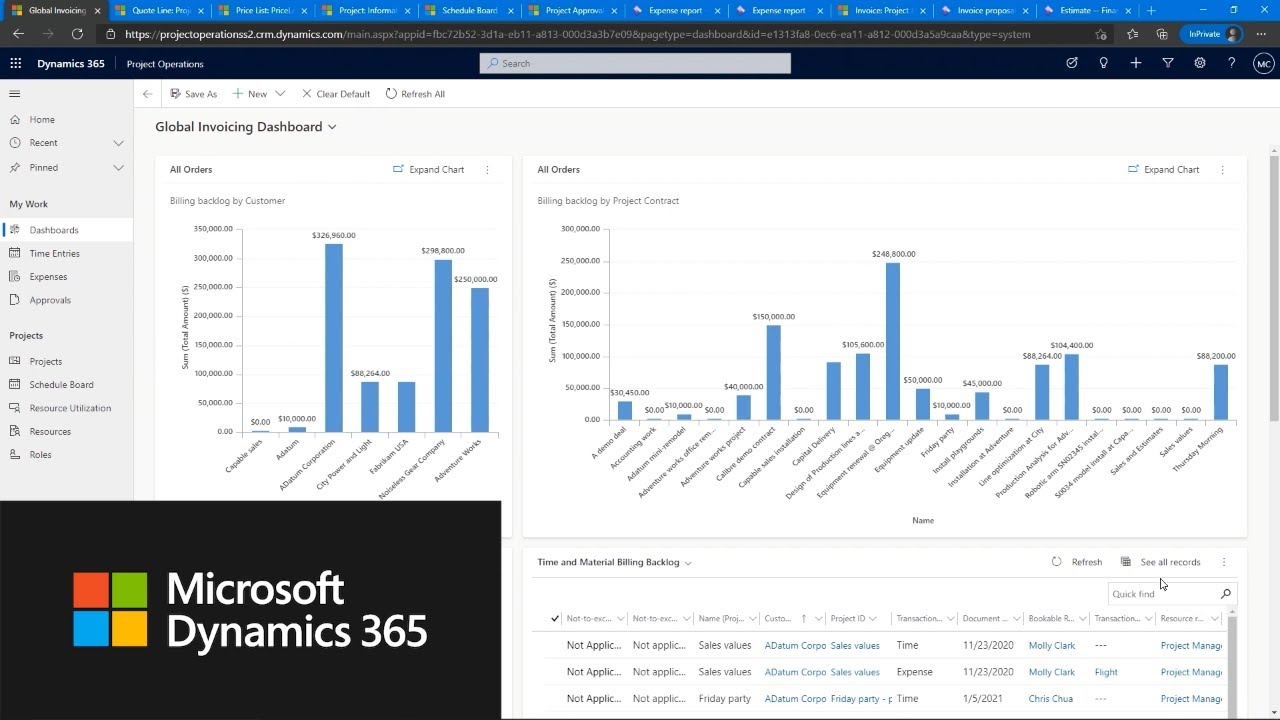
Task: Open the Name (Project) column header menu
Action: [728, 619]
